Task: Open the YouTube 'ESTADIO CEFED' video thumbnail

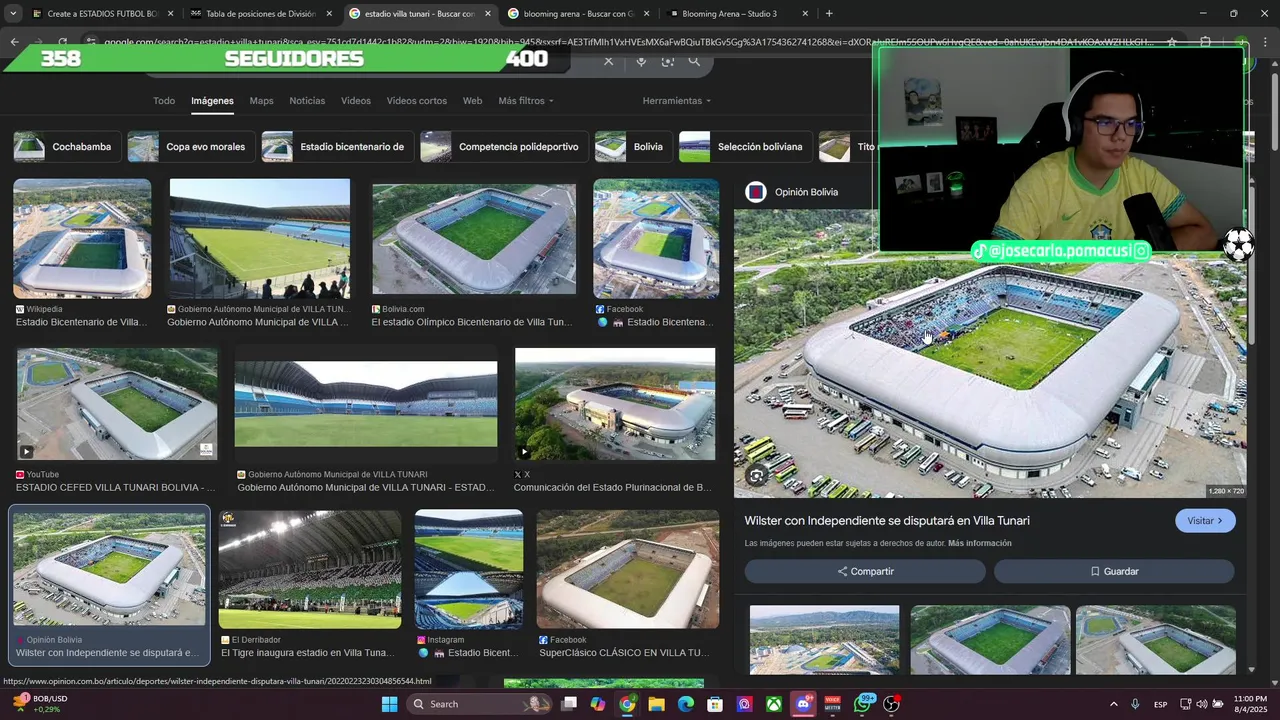Action: 117,404
